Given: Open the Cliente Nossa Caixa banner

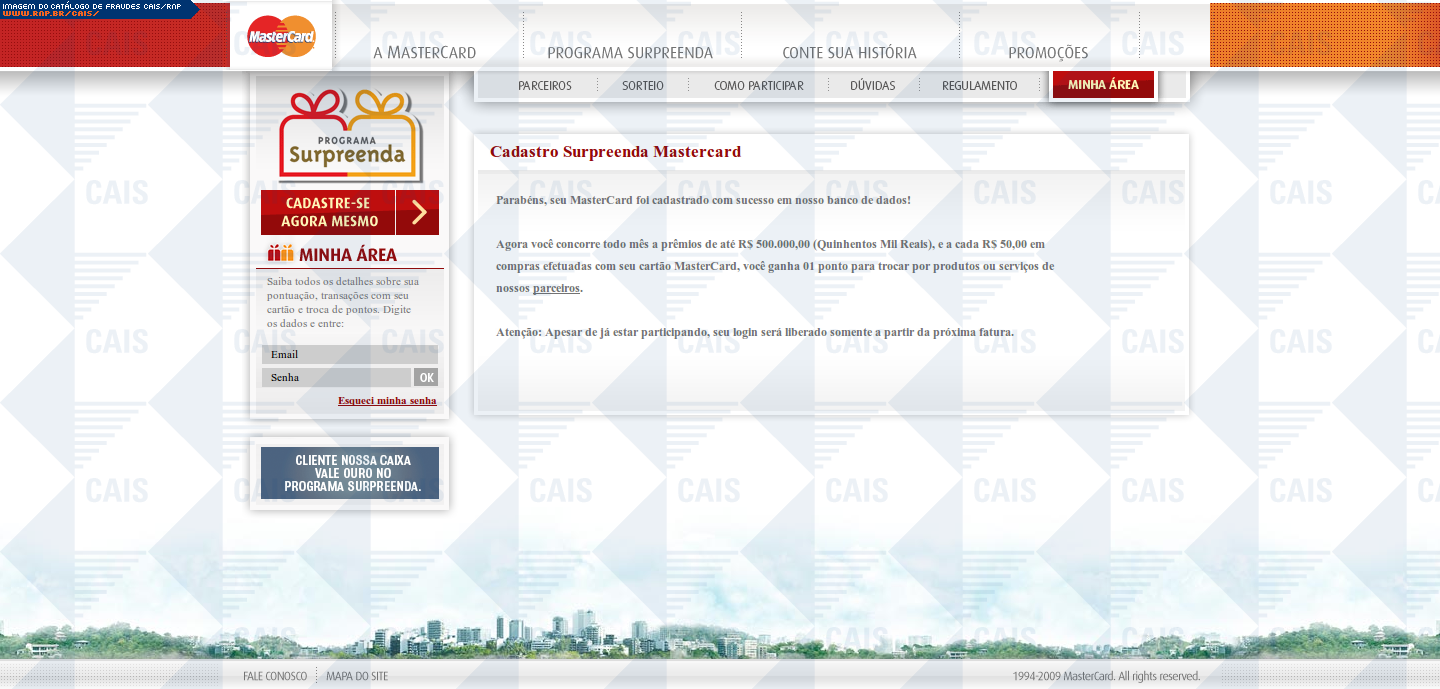Looking at the screenshot, I should pos(349,473).
